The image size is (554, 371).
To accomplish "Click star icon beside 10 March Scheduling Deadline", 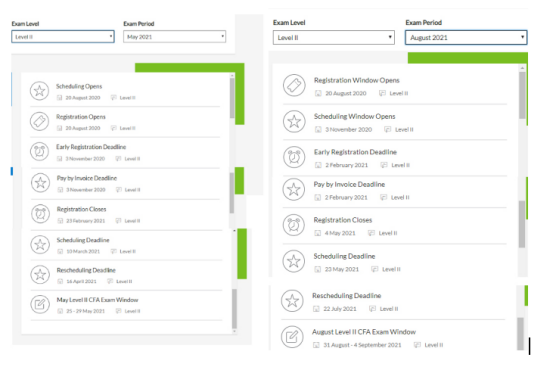I will coord(40,245).
